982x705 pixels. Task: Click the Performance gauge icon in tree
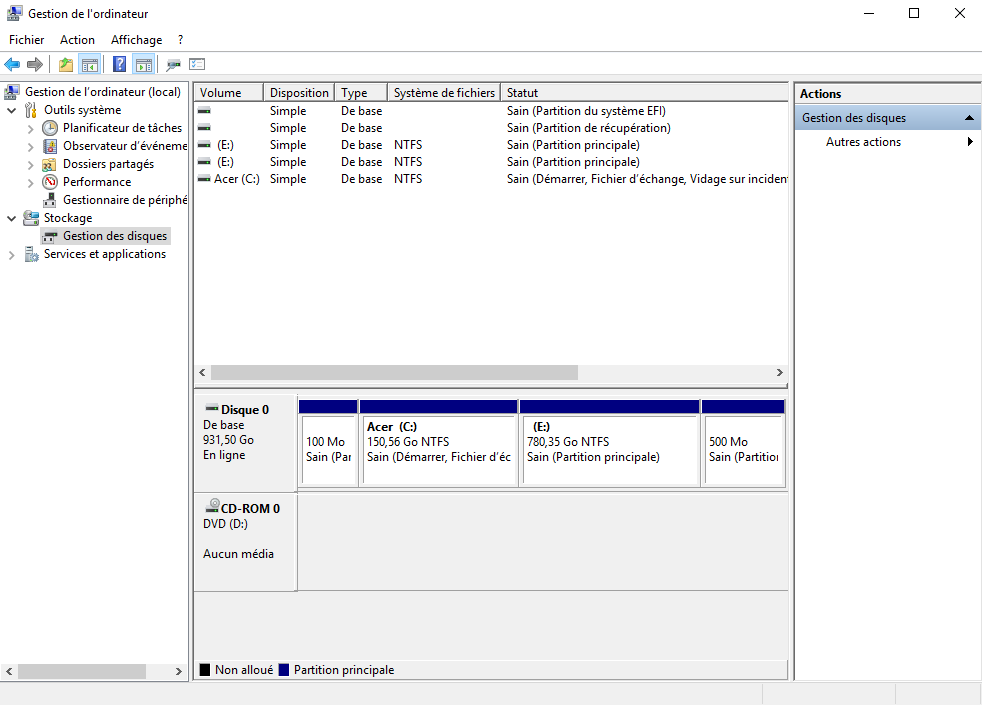point(50,182)
